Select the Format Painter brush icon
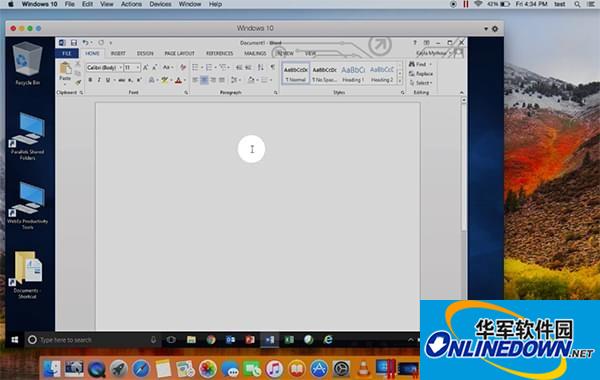This screenshot has height=380, width=600. point(78,82)
